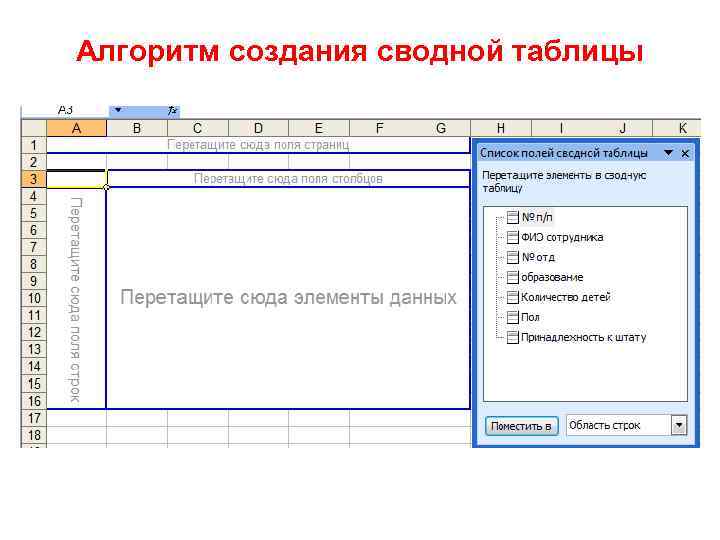Open the field list panel options arrow
The width and height of the screenshot is (720, 540).
pos(669,153)
